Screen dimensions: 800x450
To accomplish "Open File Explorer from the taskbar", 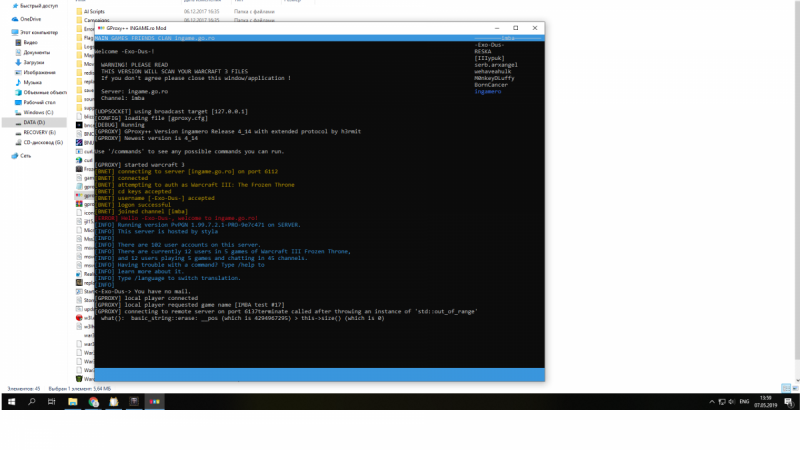I will (74, 401).
